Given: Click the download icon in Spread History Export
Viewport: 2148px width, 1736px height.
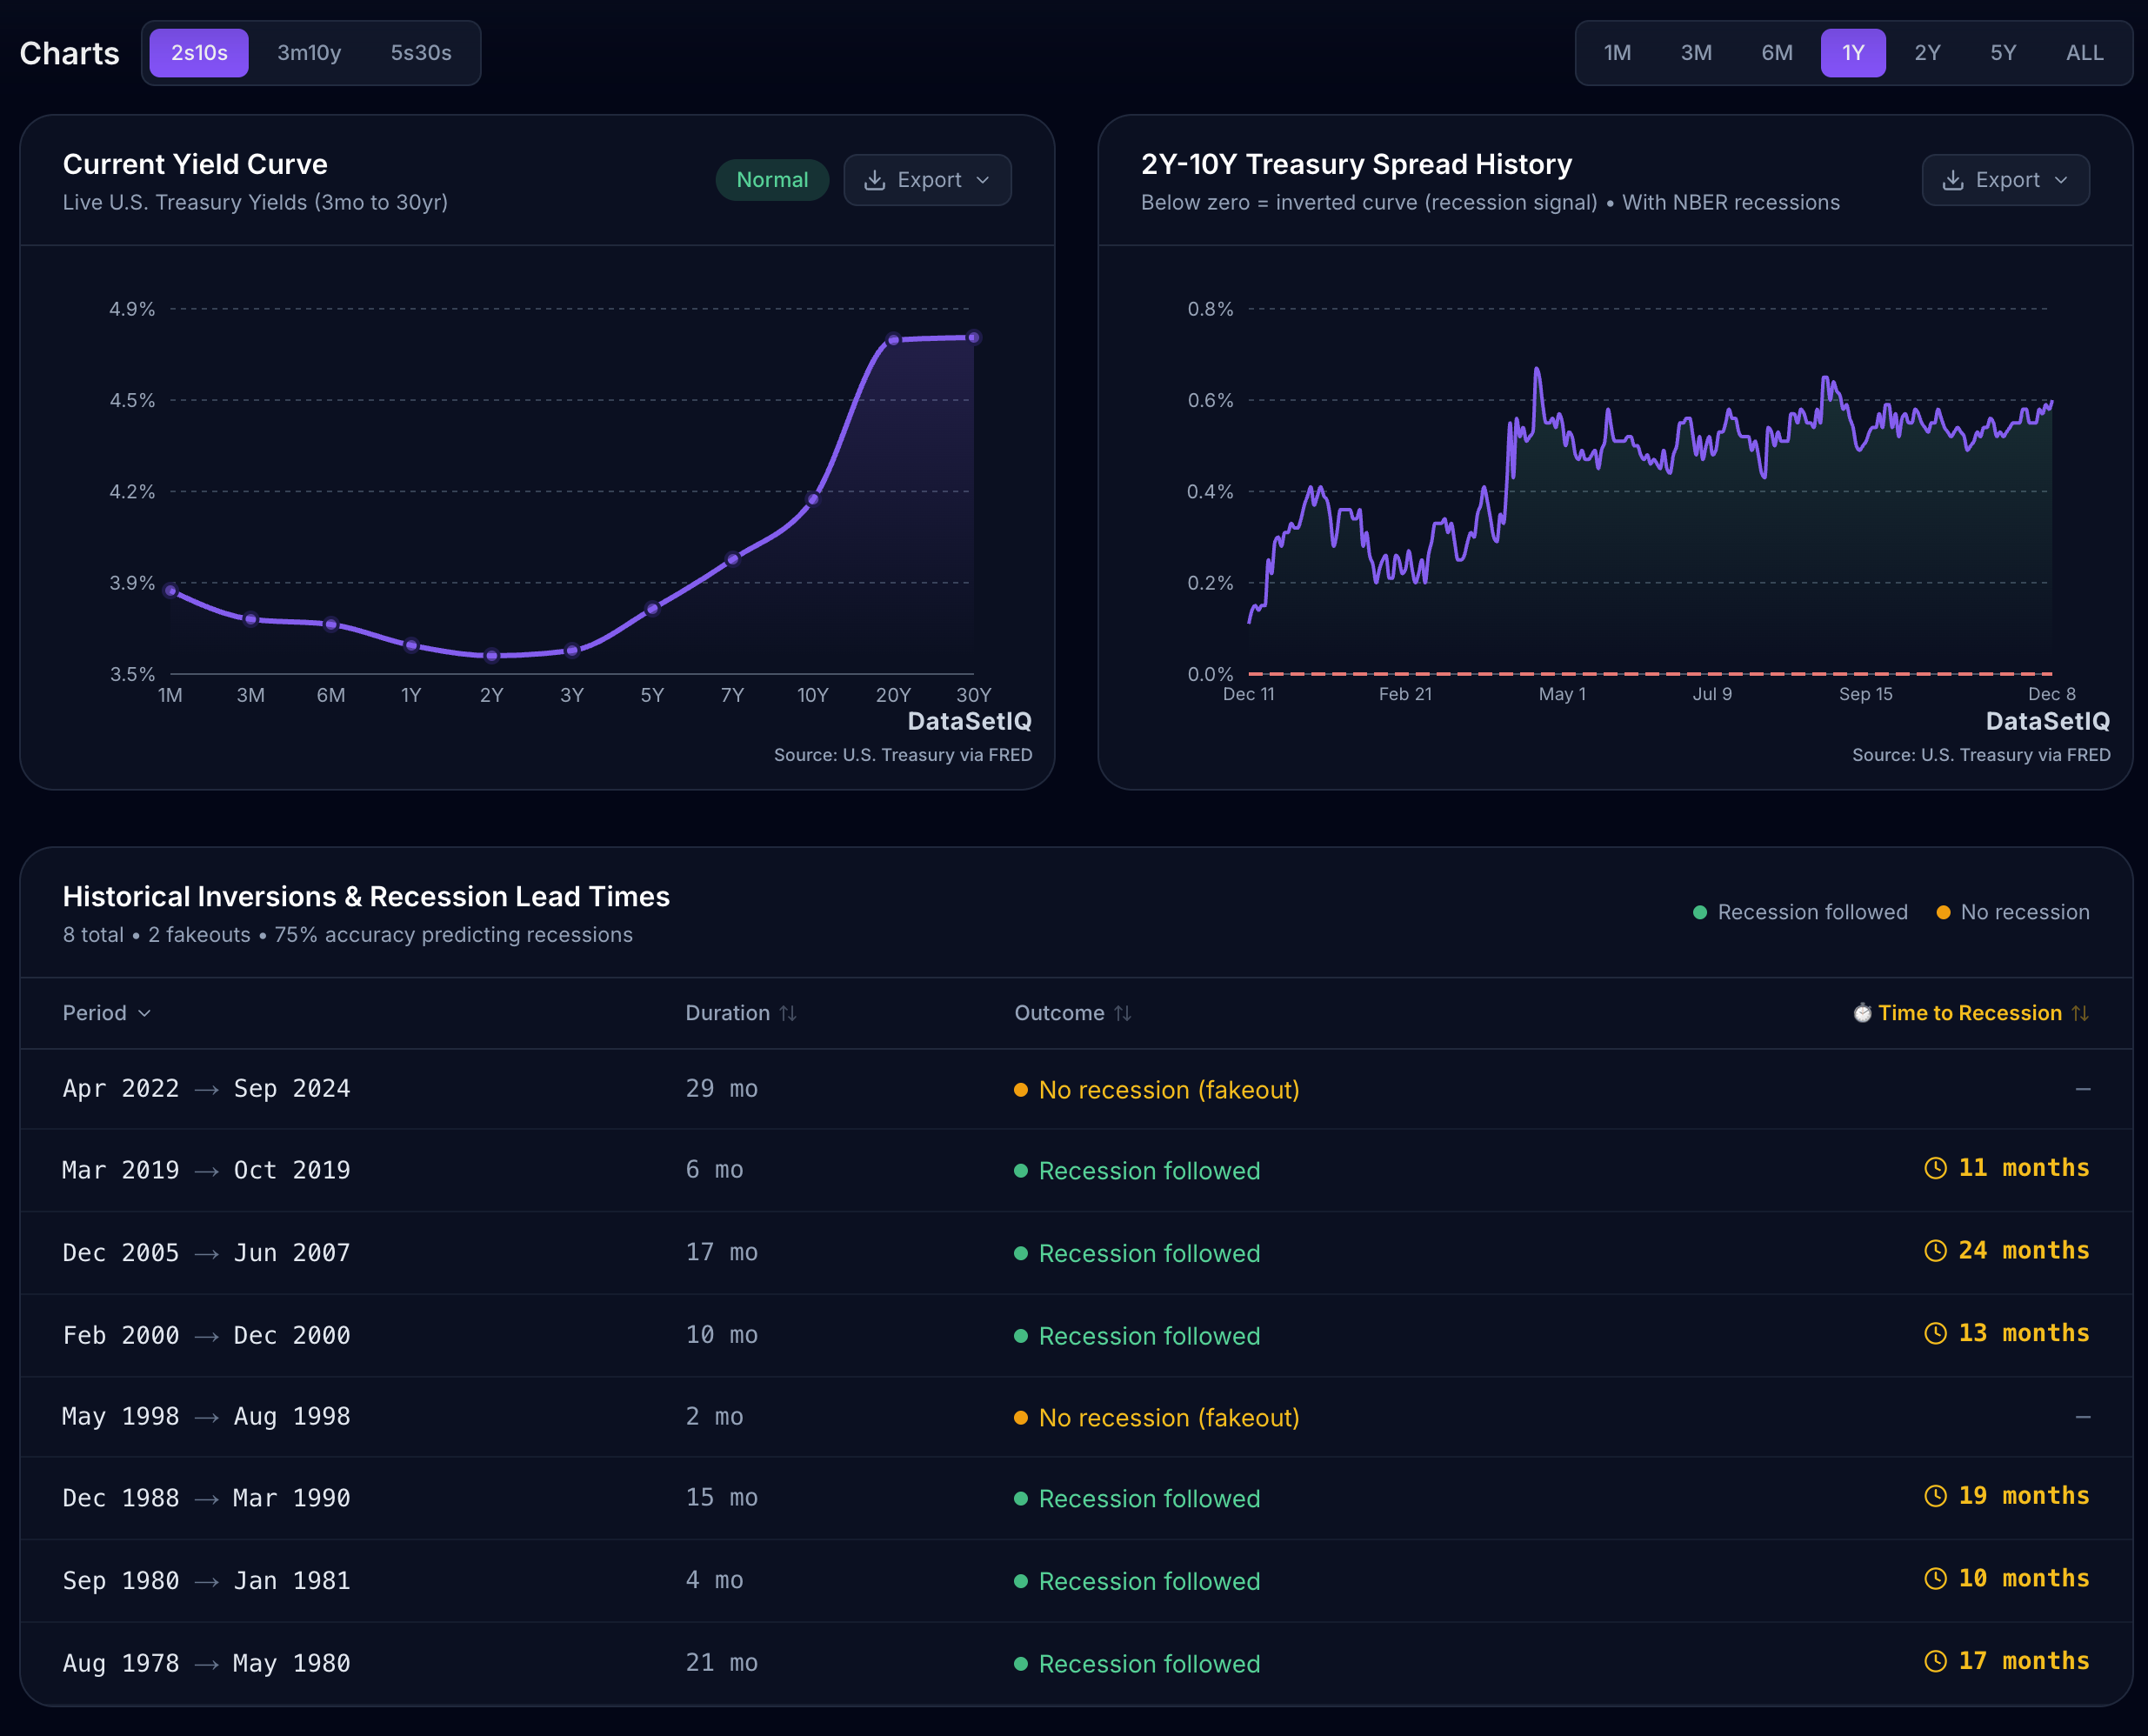Looking at the screenshot, I should tap(1953, 180).
